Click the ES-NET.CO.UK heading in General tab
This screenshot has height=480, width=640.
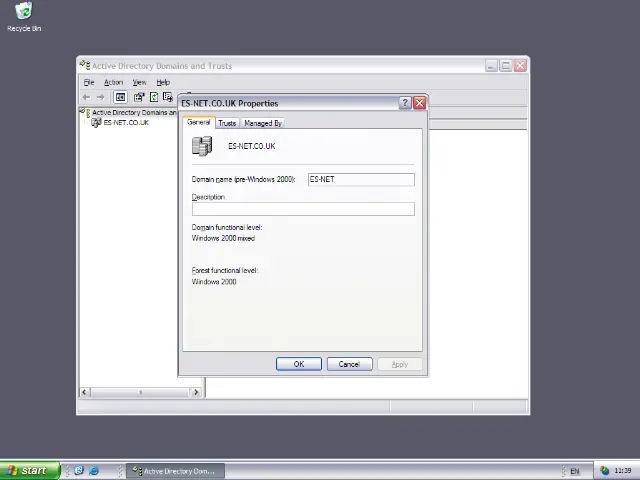point(252,146)
